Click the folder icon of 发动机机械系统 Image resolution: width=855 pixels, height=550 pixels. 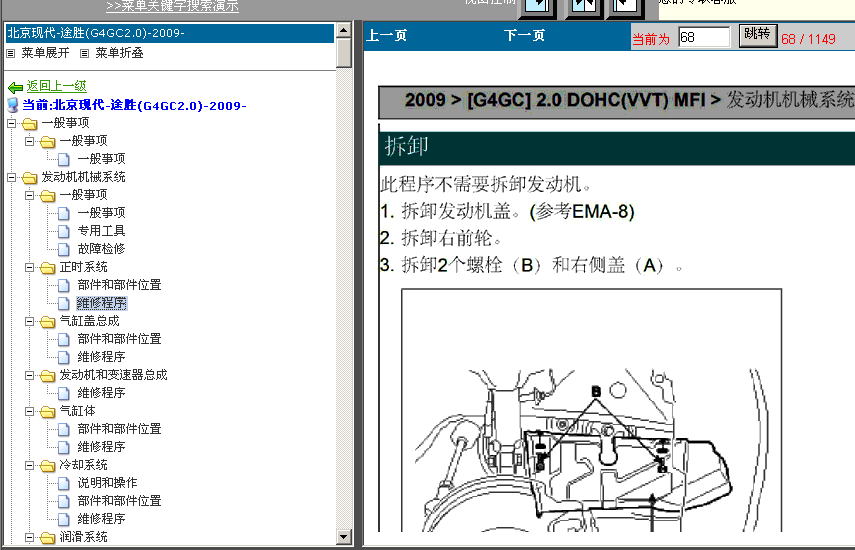coord(30,178)
